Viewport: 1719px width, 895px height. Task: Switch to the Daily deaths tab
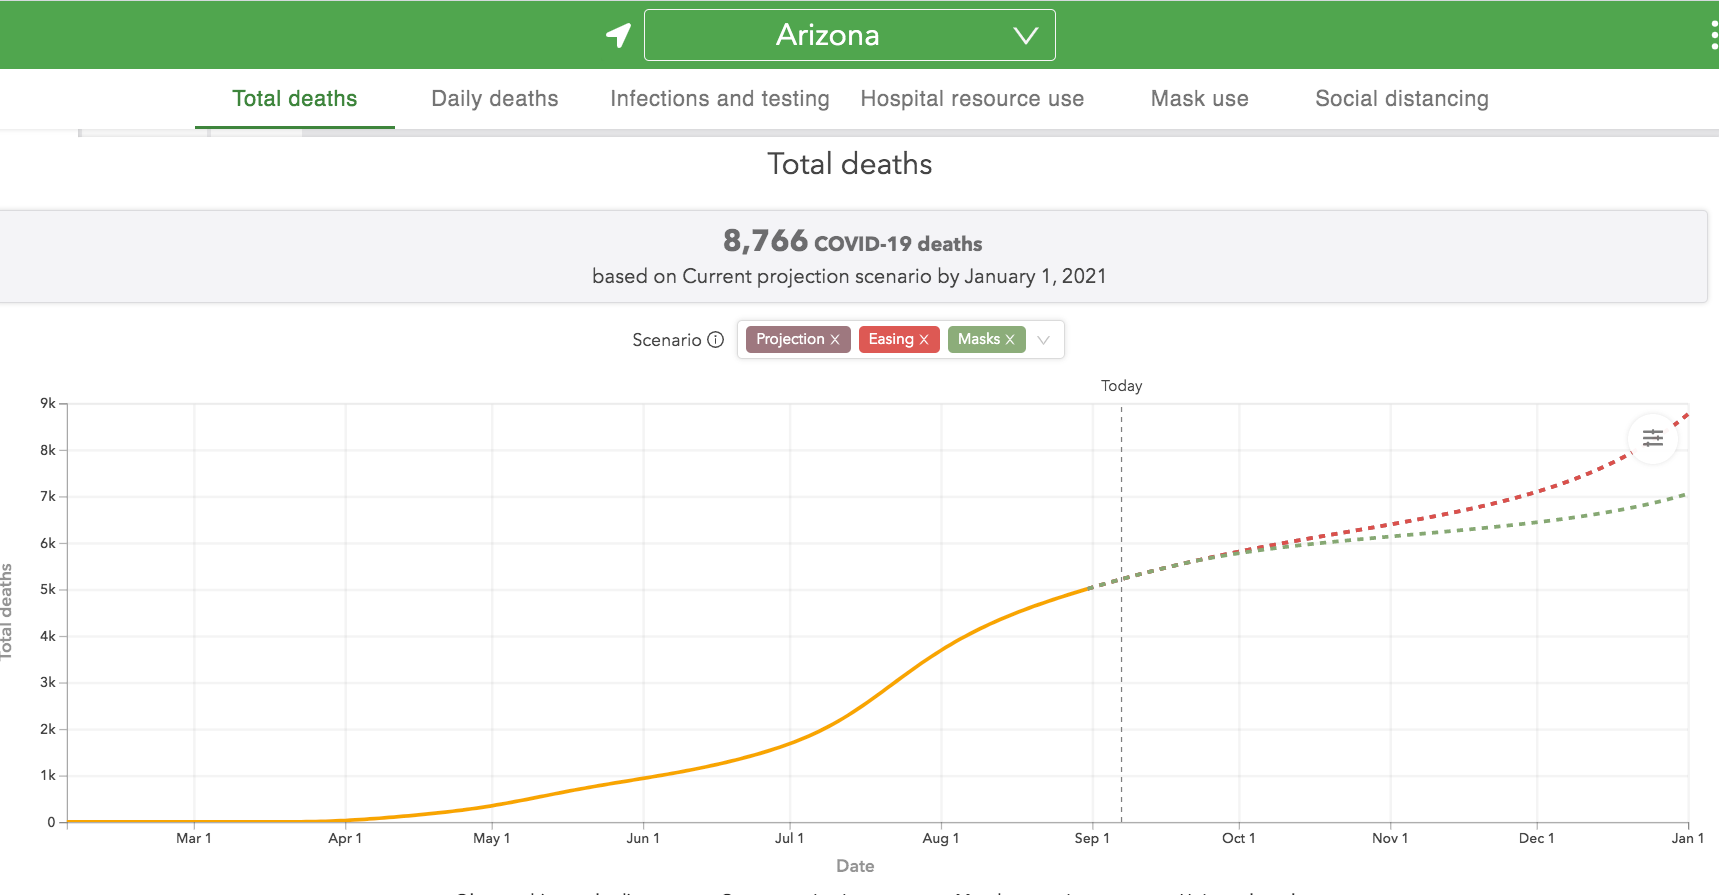(494, 99)
